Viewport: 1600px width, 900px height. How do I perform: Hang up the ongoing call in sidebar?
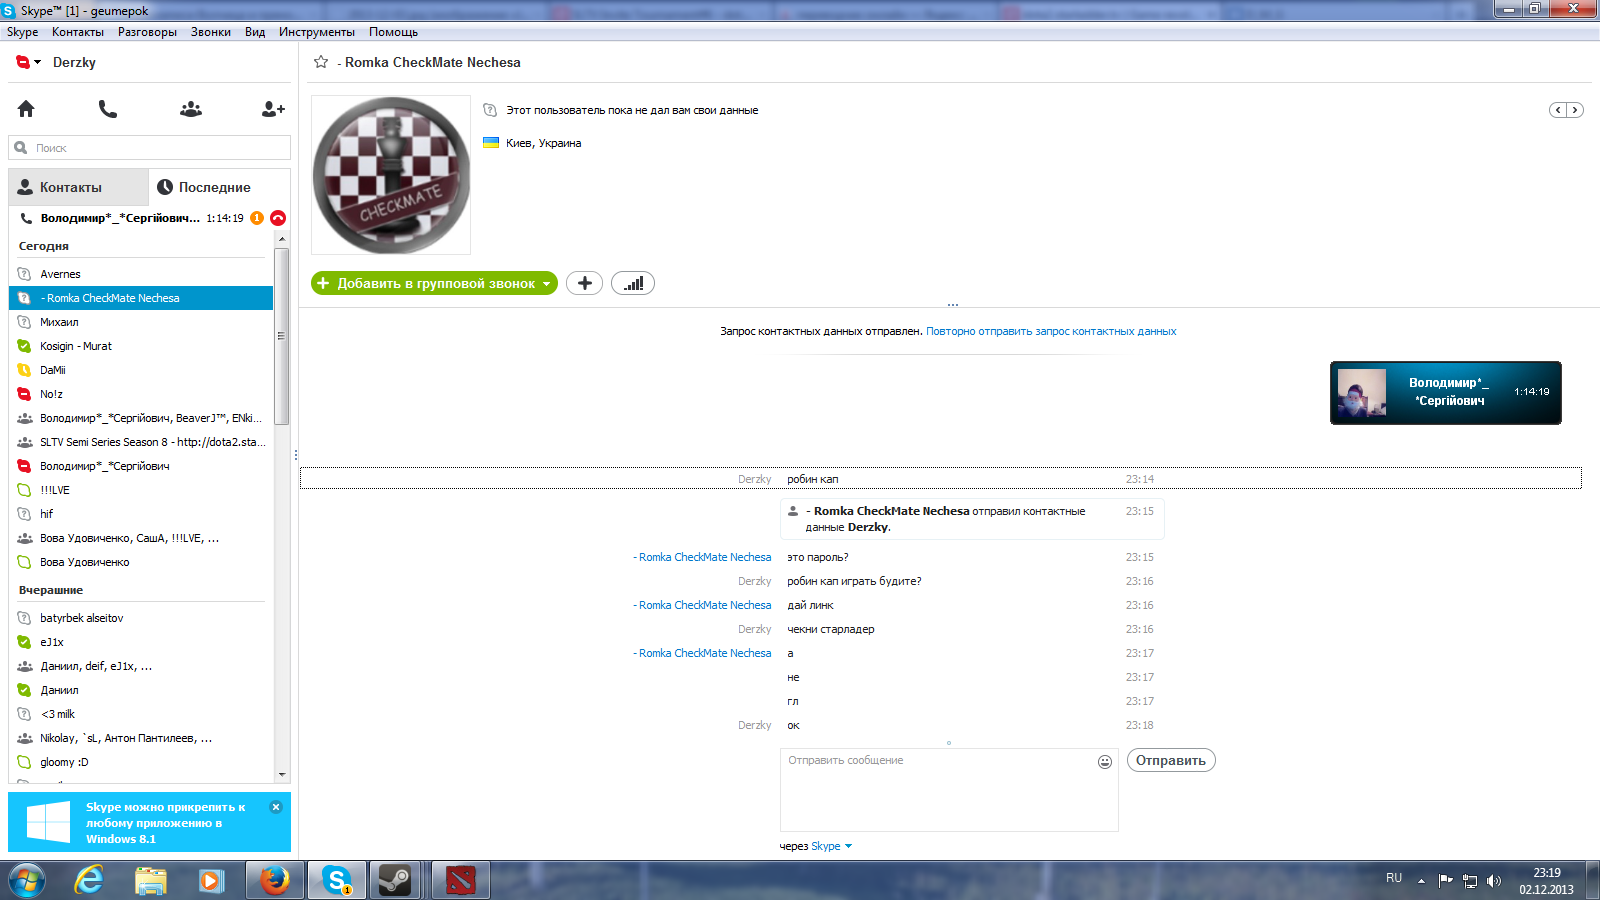coord(278,218)
